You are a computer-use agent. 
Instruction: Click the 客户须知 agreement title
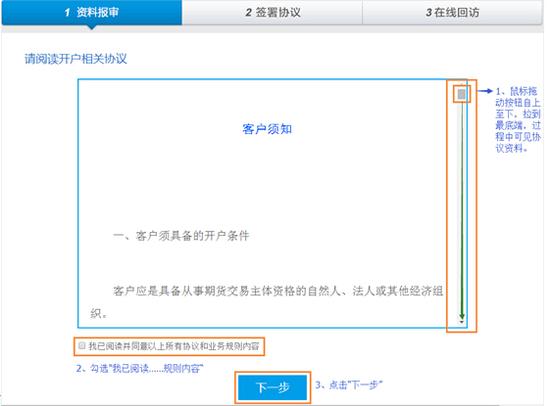[x=267, y=129]
